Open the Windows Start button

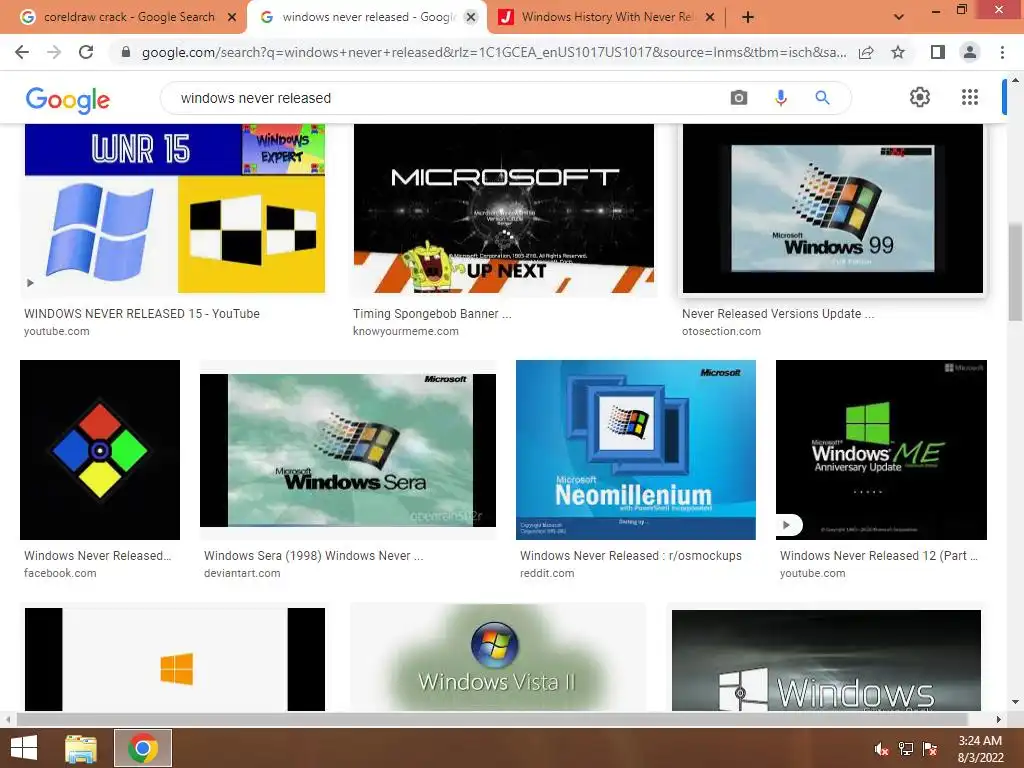[24, 748]
